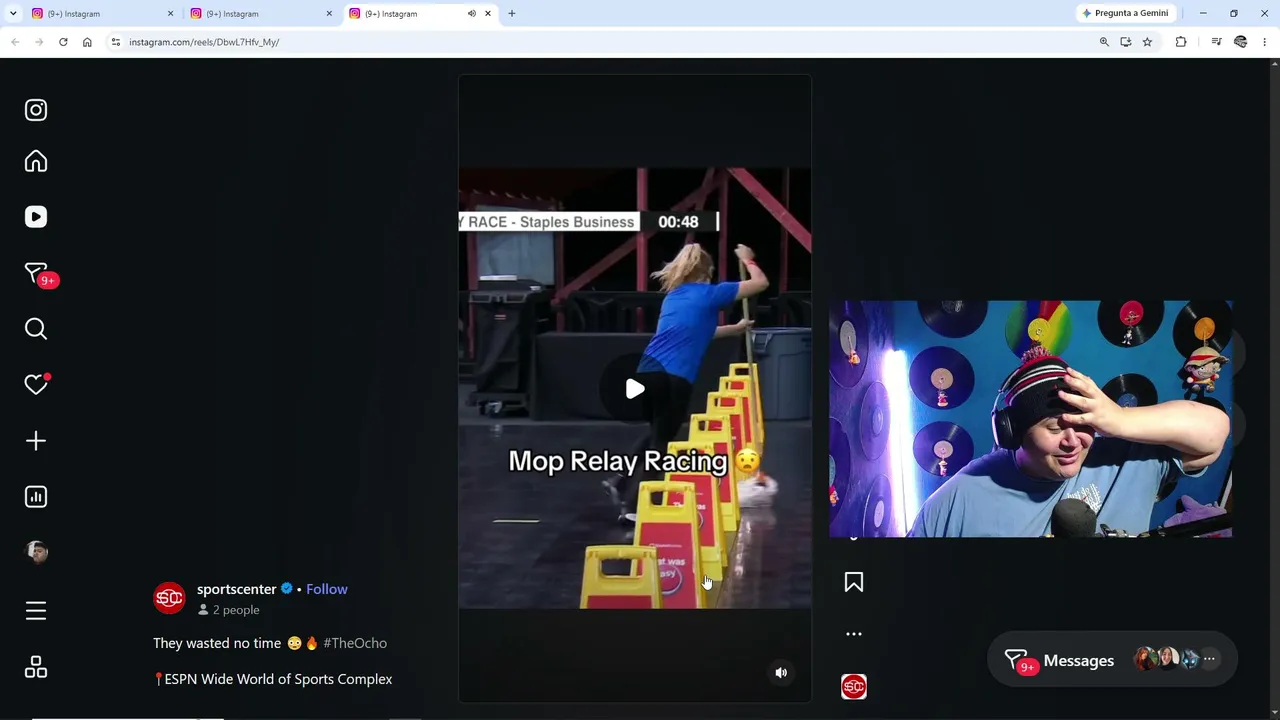Screen dimensions: 1280x720
Task: Open the Search magnifier in sidebar
Action: 36,329
